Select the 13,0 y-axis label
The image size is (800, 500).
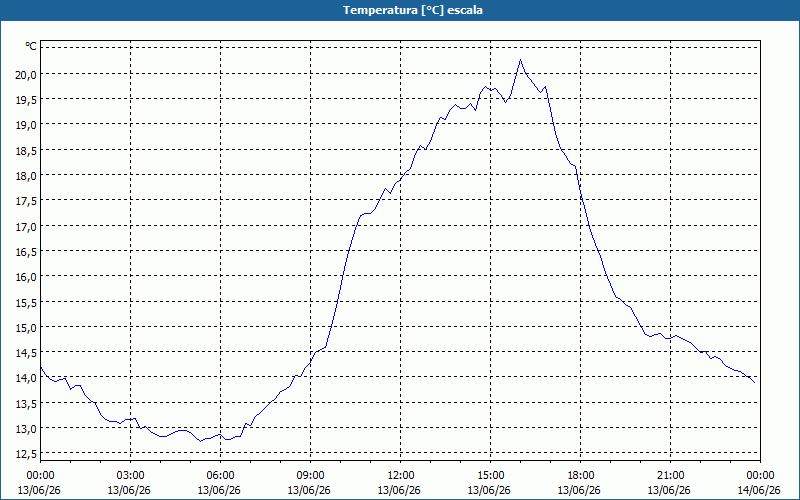(x=27, y=428)
